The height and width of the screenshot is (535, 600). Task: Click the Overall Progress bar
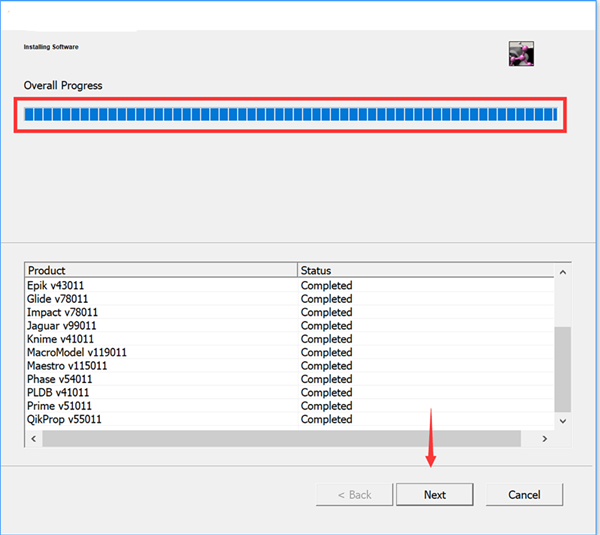290,114
